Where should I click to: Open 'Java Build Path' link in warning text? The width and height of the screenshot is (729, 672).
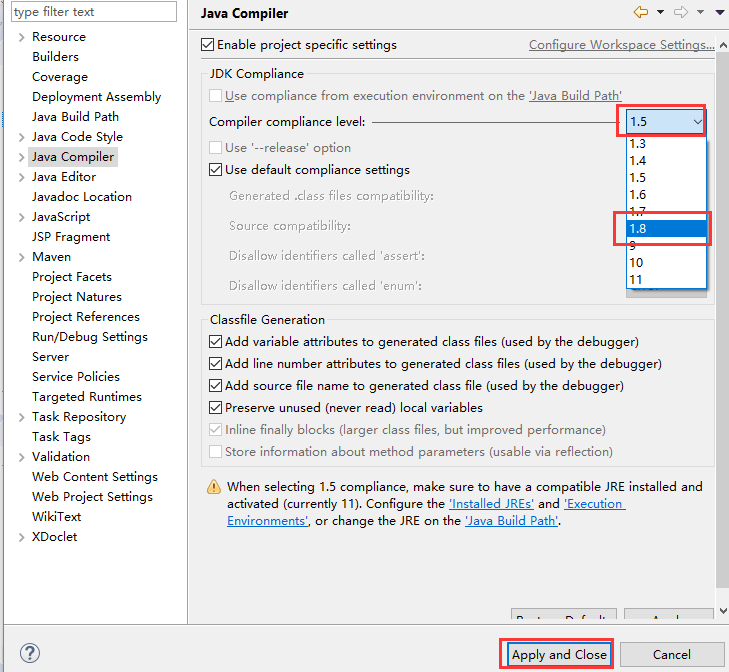pyautogui.click(x=512, y=520)
